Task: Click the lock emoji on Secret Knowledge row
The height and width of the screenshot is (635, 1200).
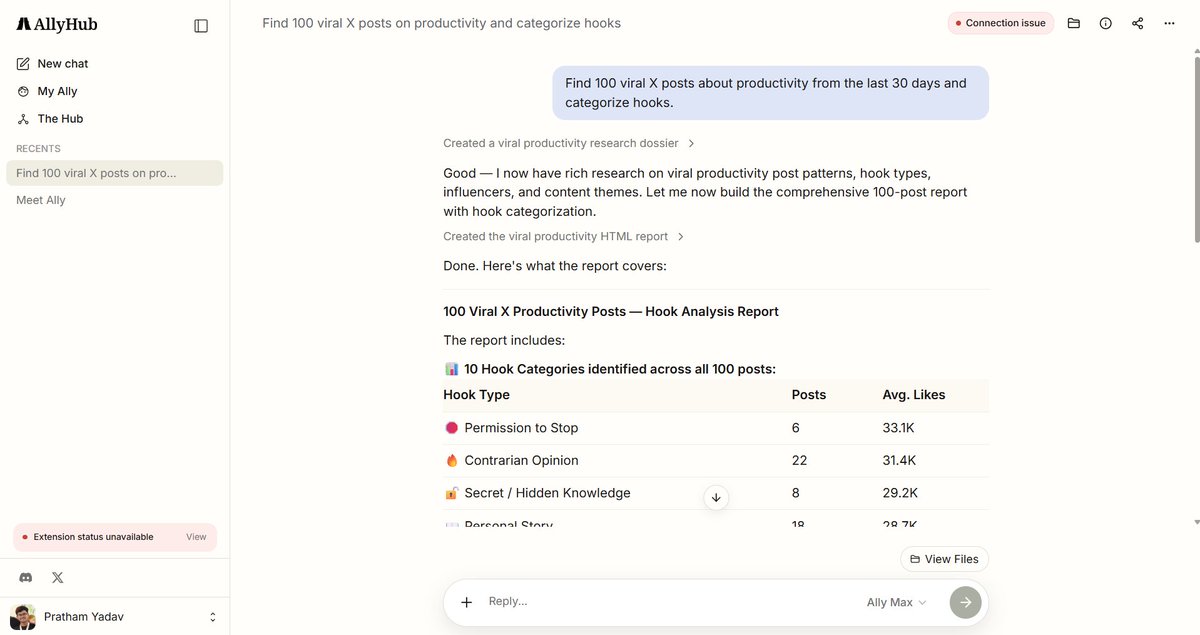Action: 452,493
